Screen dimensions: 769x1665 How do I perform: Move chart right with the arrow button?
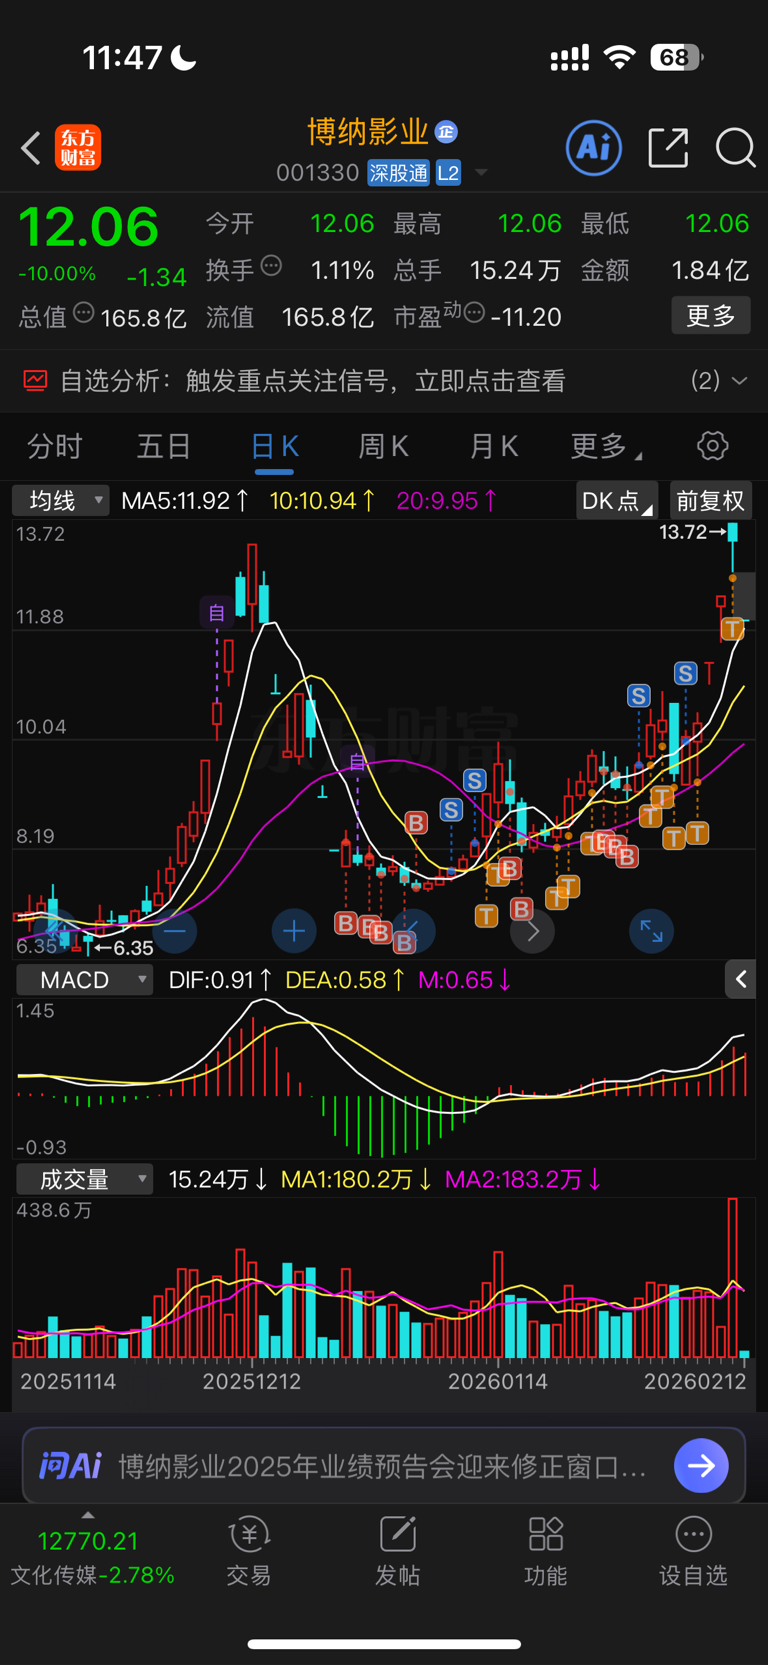coord(533,931)
